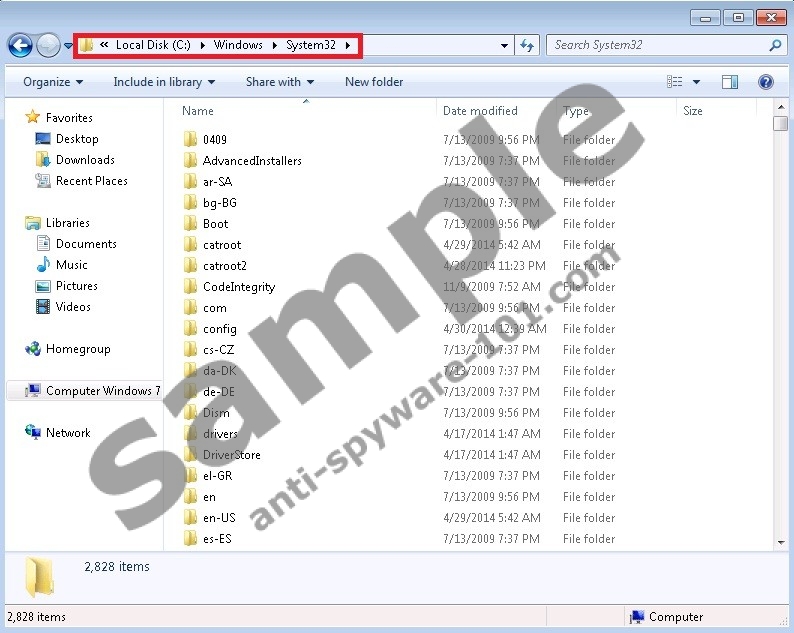Click the catroot folder icon
Viewport: 794px width, 633px height.
point(190,245)
